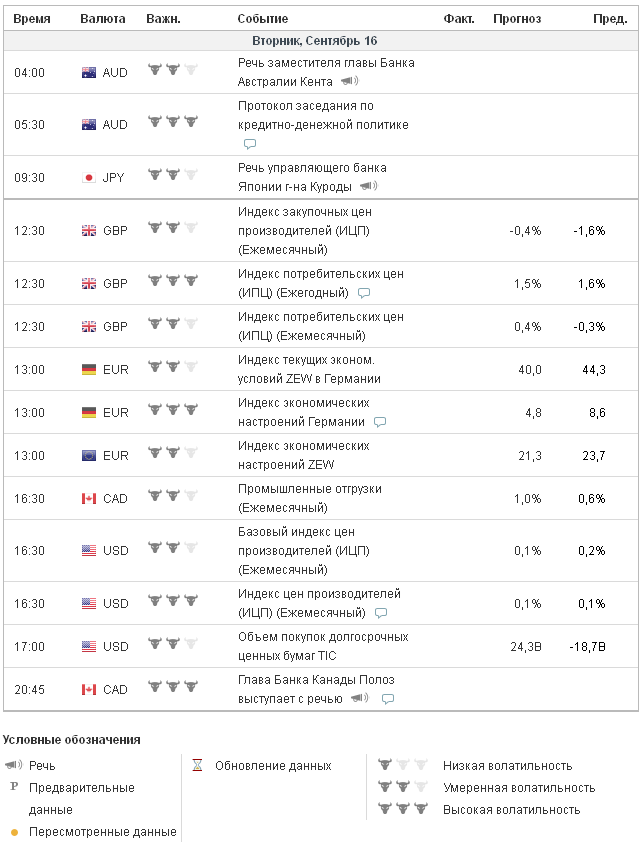Click hourglass icon next to Обновление данных
This screenshot has height=848, width=644.
[x=198, y=766]
